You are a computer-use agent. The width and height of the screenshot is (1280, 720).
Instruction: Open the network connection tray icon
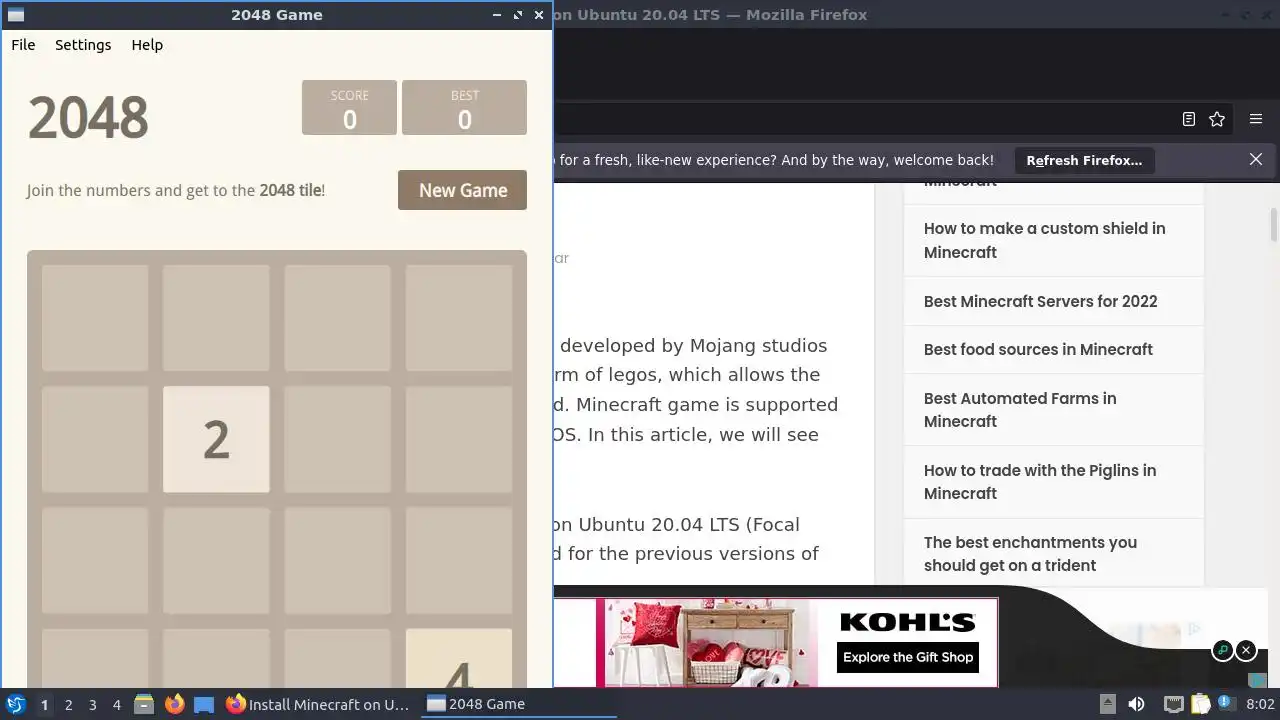1174,704
